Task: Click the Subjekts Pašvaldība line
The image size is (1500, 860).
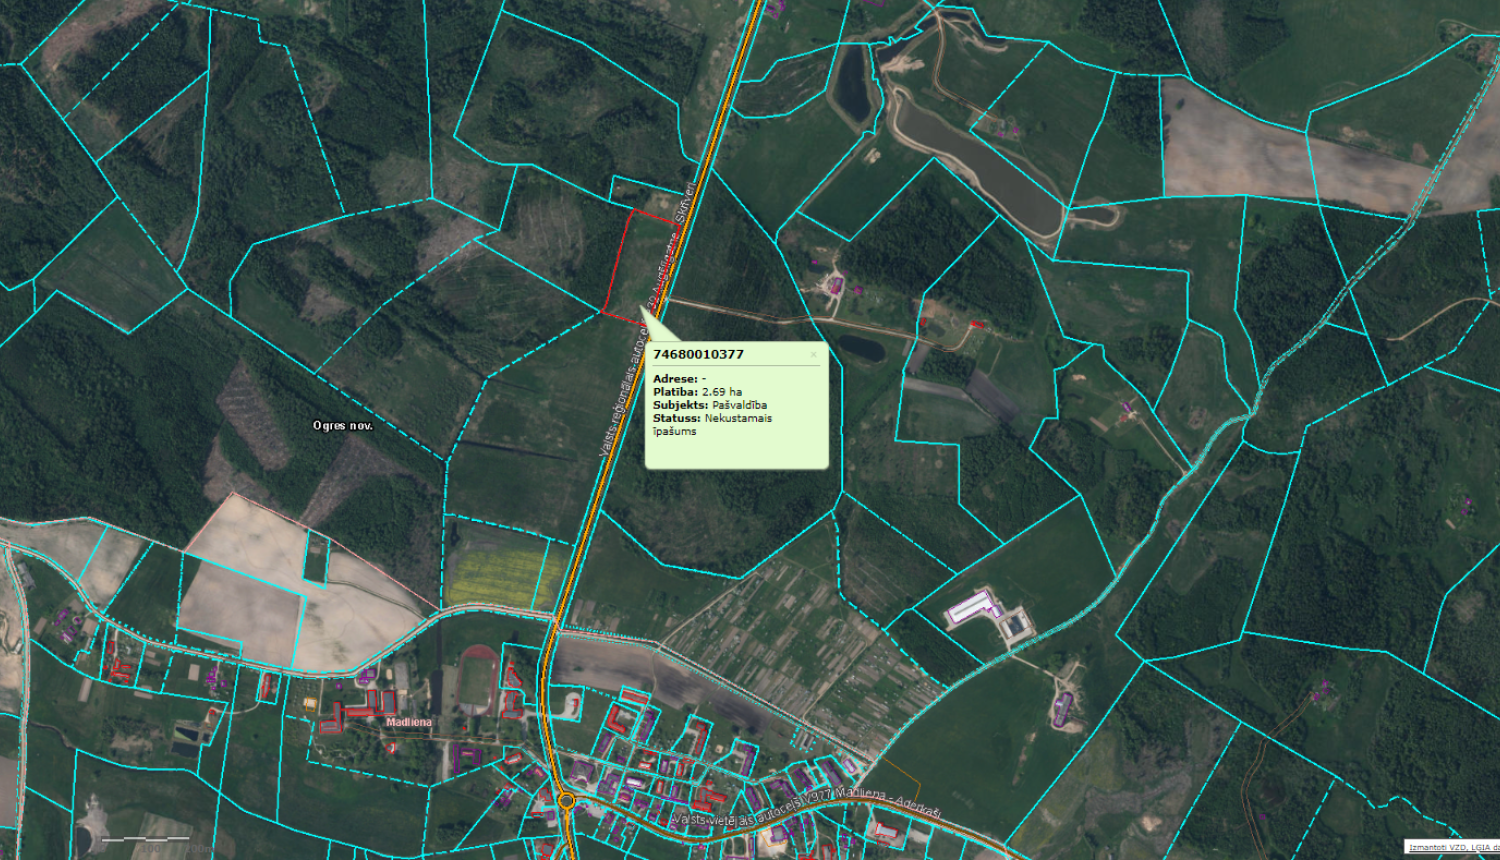Action: [x=709, y=405]
